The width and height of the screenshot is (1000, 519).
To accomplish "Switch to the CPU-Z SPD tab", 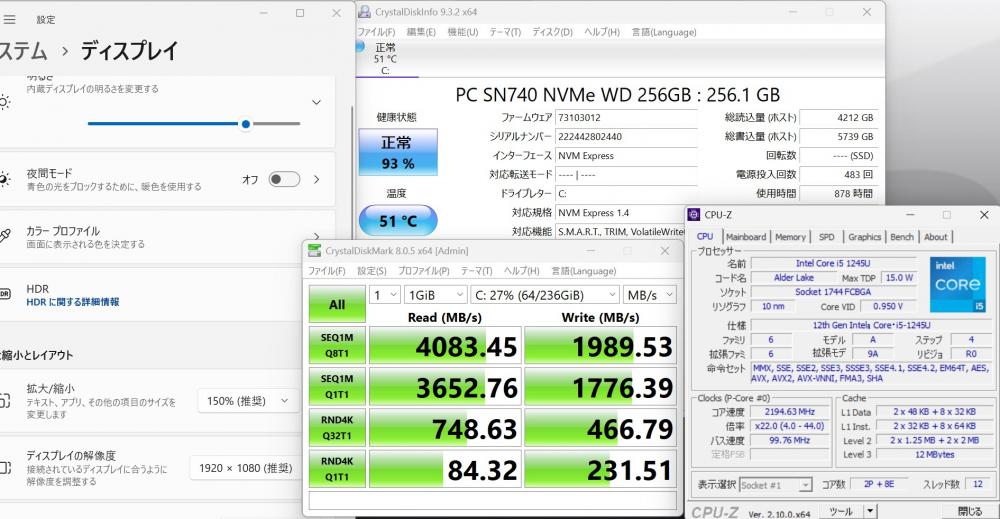I will tap(827, 237).
